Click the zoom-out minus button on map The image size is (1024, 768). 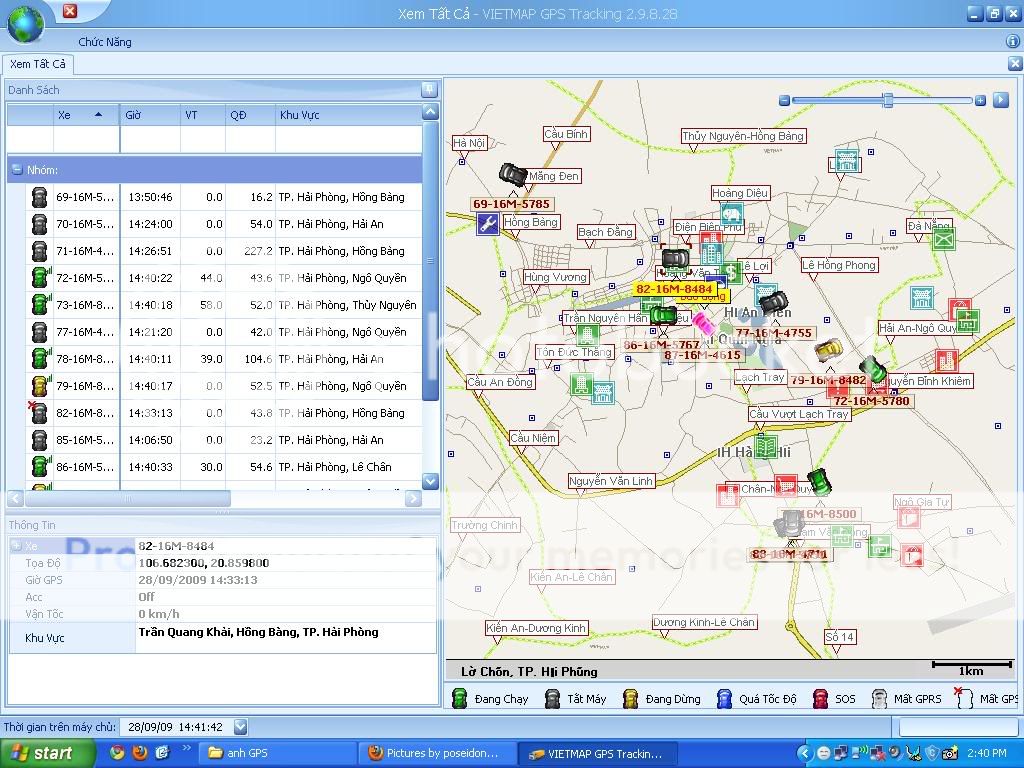click(783, 100)
